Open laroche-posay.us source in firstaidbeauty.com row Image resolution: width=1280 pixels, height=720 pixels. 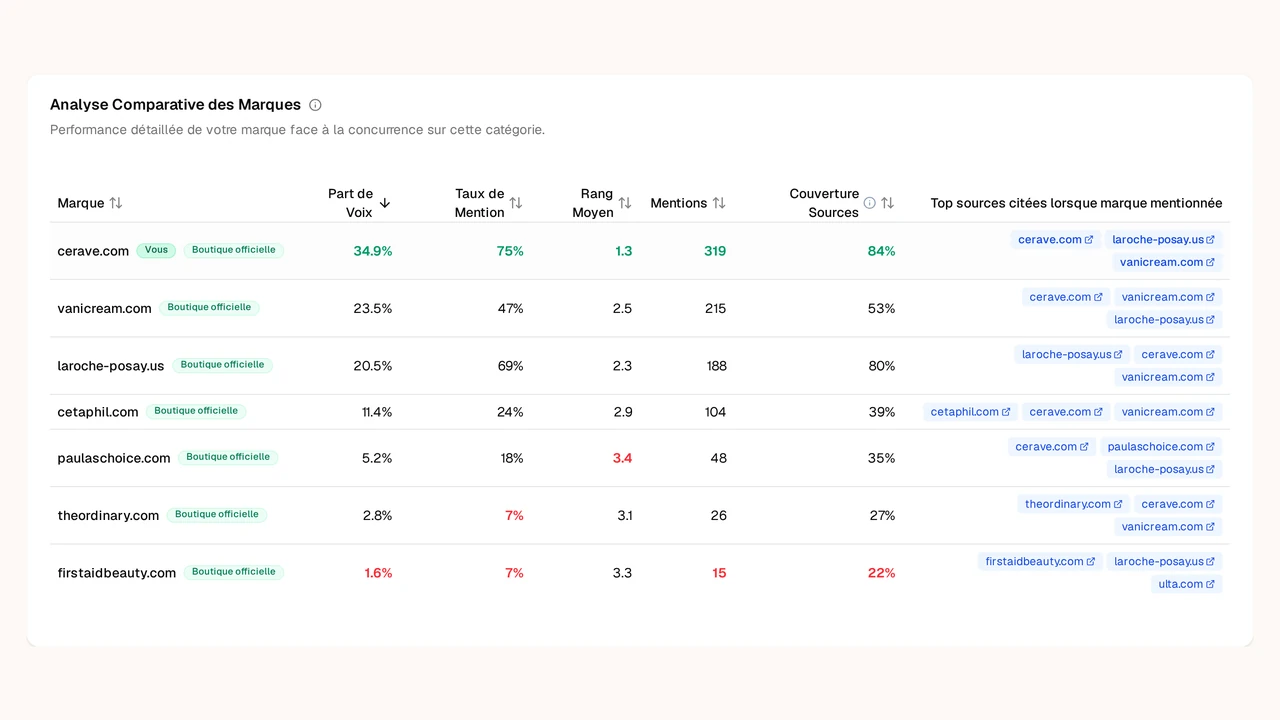(1164, 562)
